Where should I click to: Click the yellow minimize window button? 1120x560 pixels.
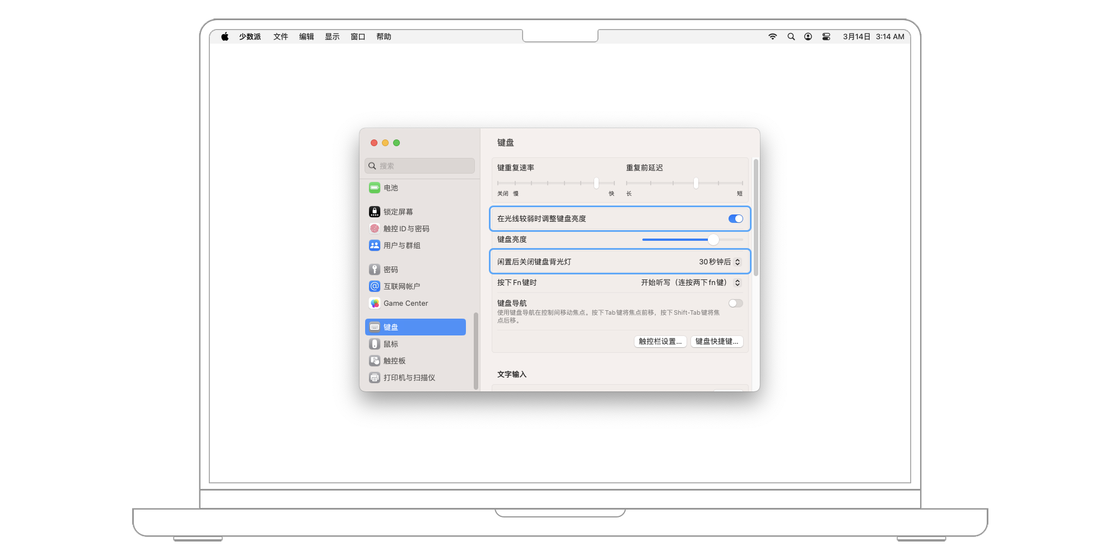click(x=385, y=143)
